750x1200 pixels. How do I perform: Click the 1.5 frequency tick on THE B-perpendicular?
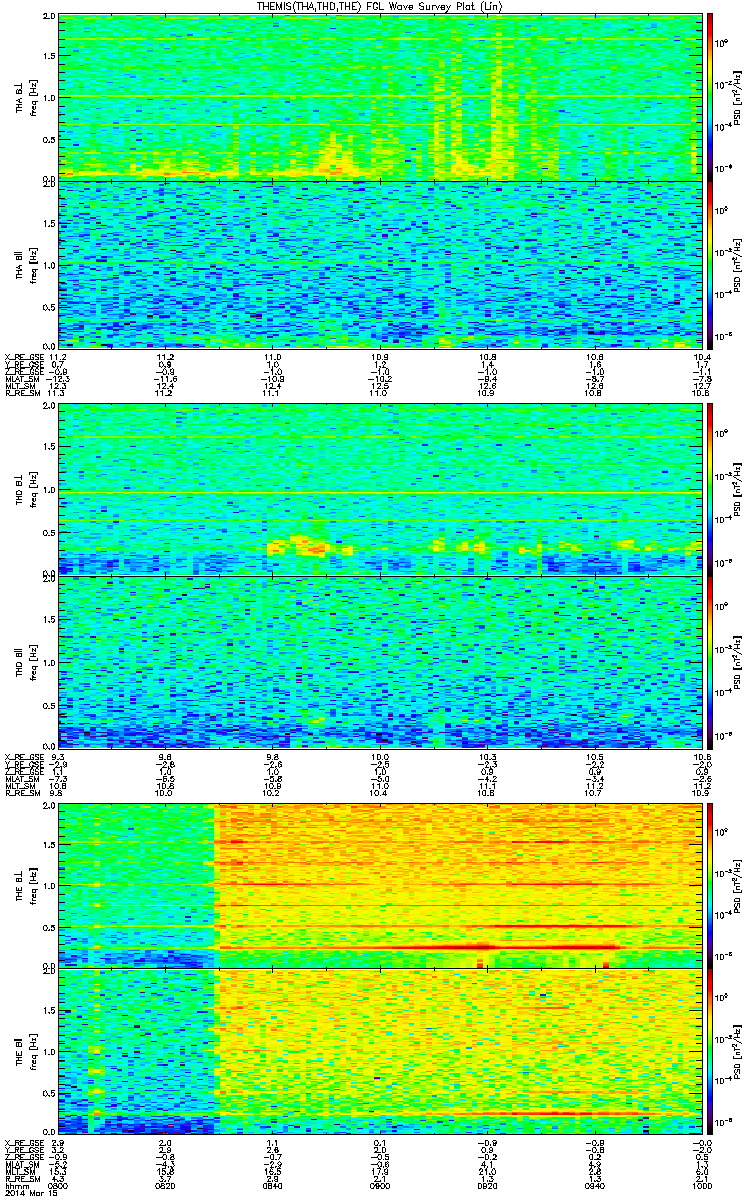point(49,844)
